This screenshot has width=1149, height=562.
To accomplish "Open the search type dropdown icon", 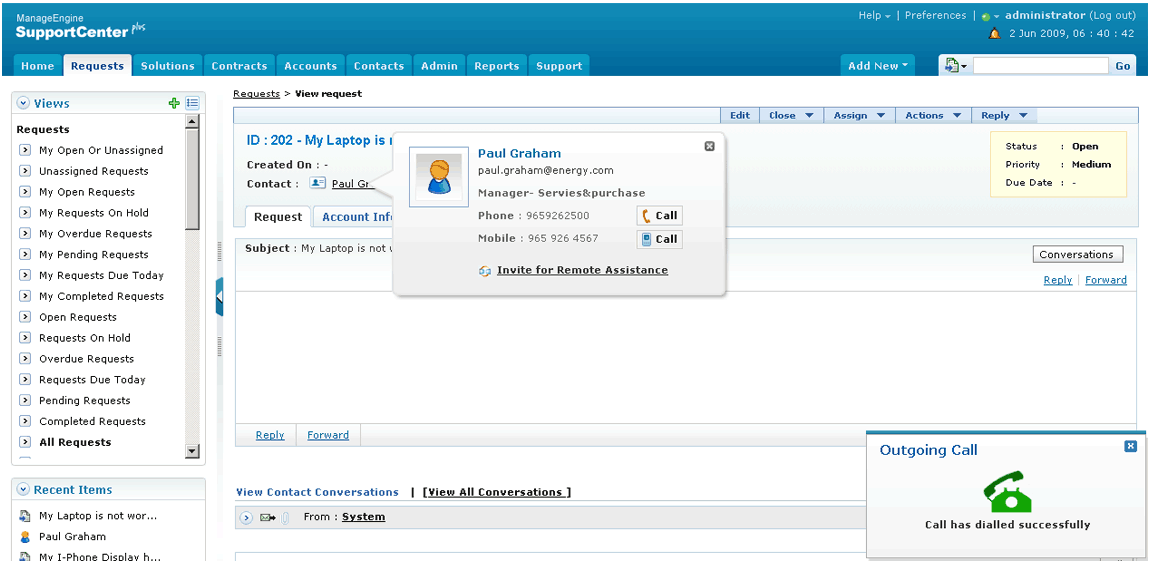I will click(x=956, y=66).
